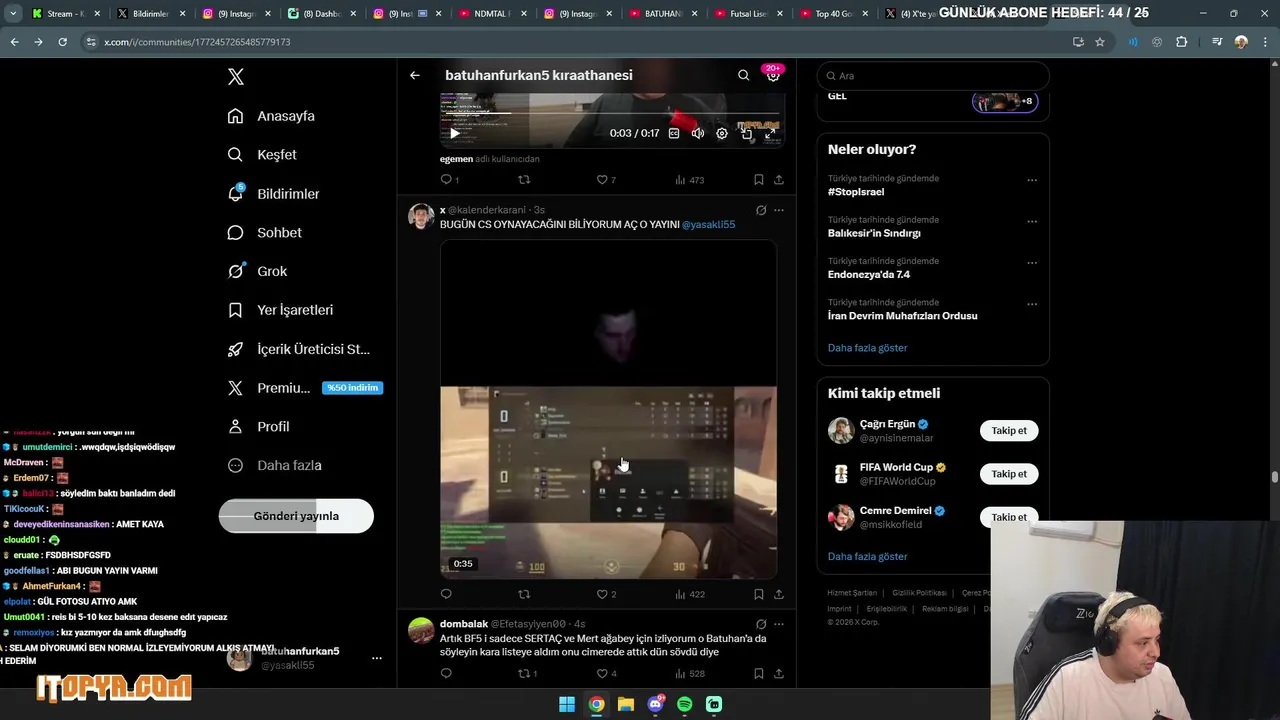Follow Çağrı Ergün with Takip et
Viewport: 1280px width, 720px height.
1009,431
